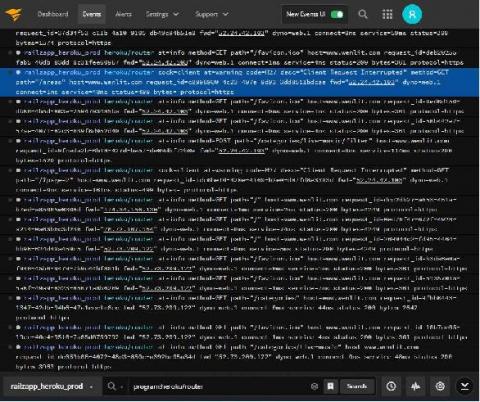The height and width of the screenshot is (402, 480).
Task: Clear the search query icon
Action: click(314, 386)
